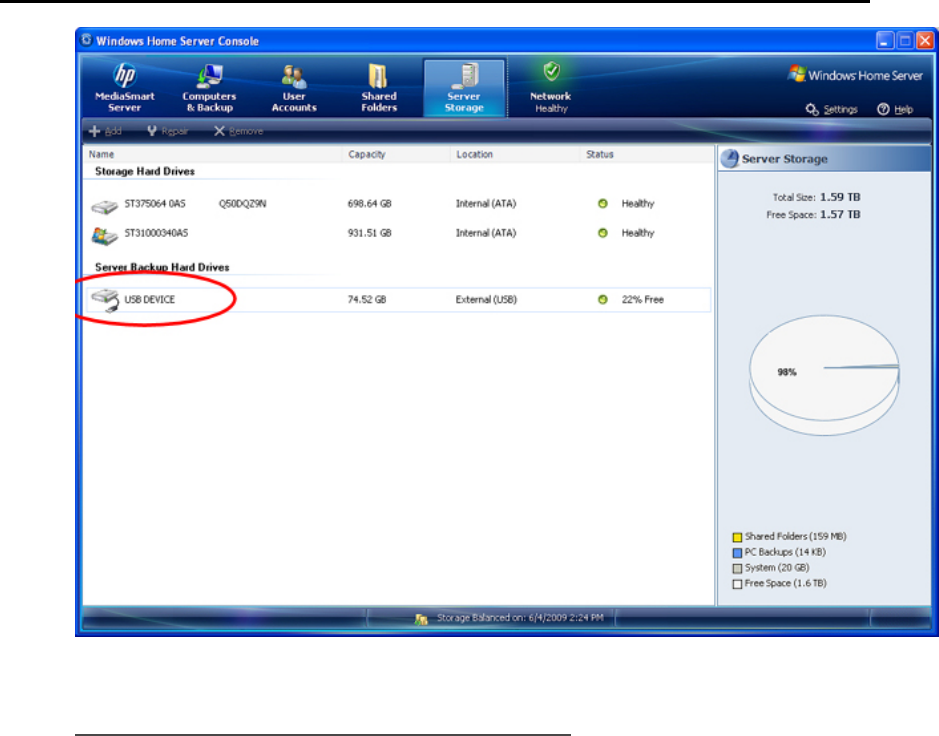This screenshot has height=736, width=939.
Task: Click green status dot for ST31000340AS
Action: click(x=603, y=233)
